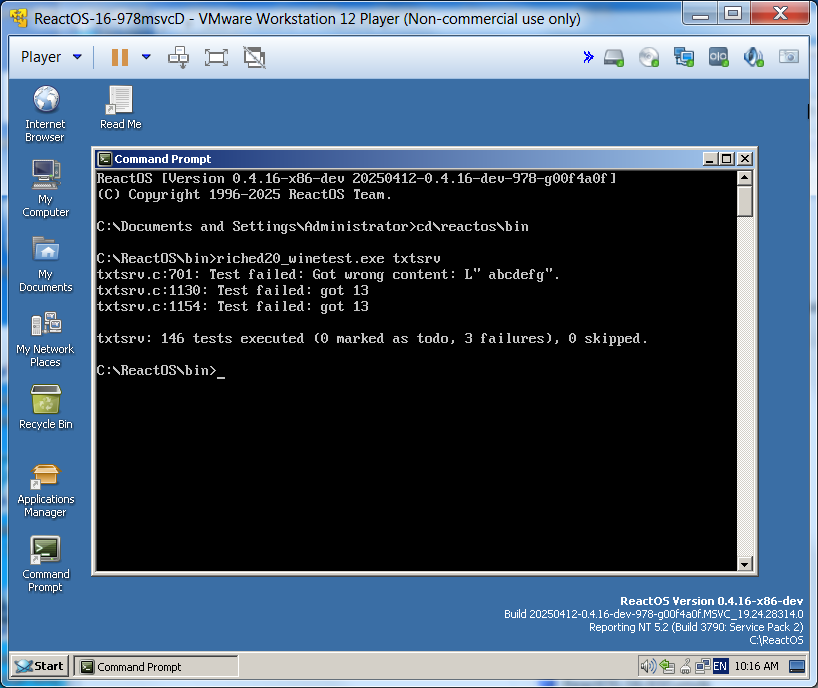
Task: Select the My Computer desktop icon
Action: (x=45, y=189)
